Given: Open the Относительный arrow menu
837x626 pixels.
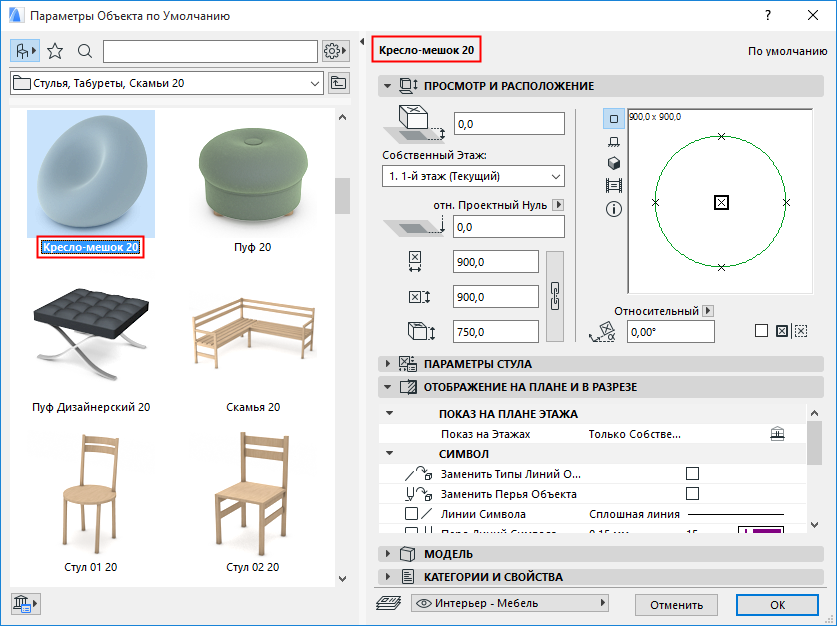Looking at the screenshot, I should click(708, 311).
